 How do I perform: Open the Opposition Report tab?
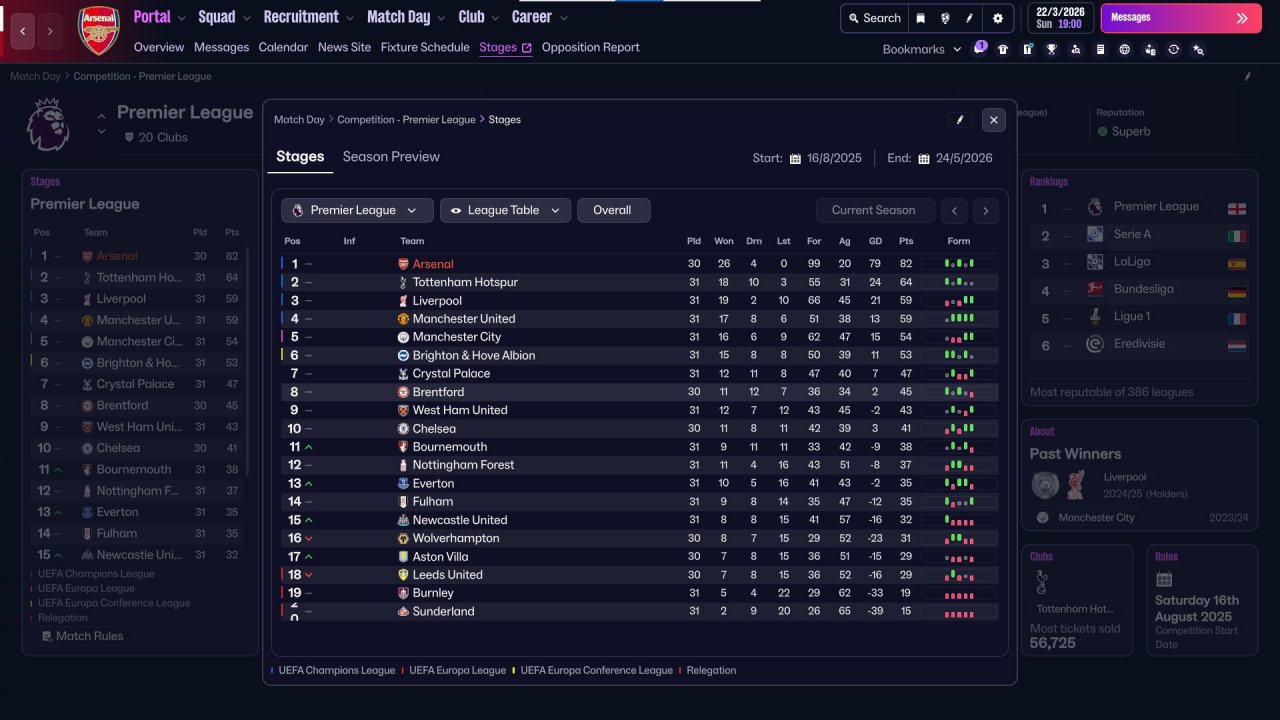click(x=591, y=47)
